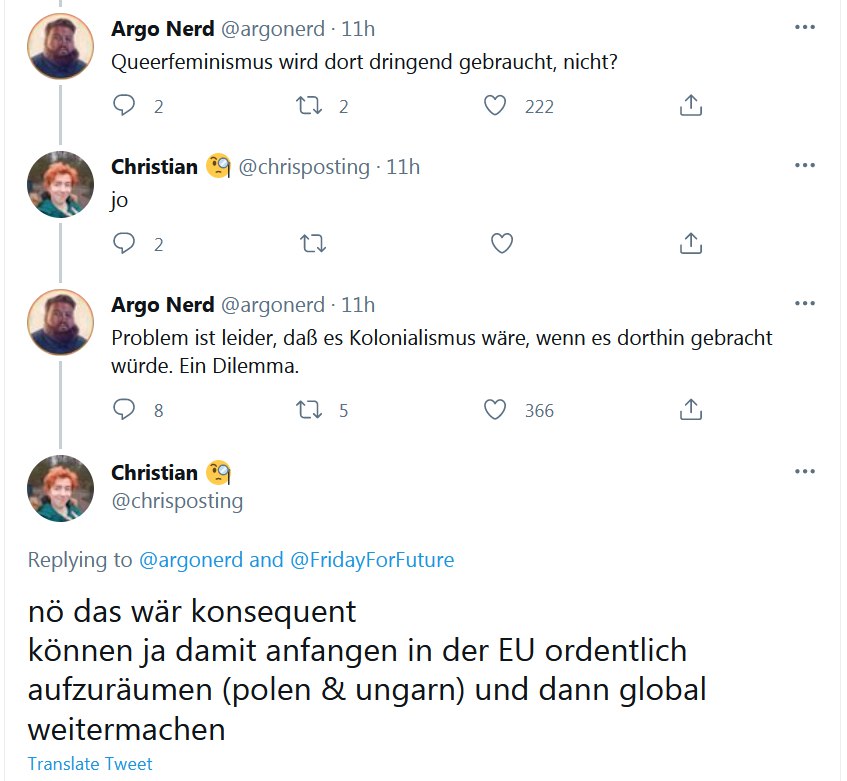This screenshot has height=781, width=847.
Task: Reply to the Kolonialismus Dilemma tweet
Action: coord(124,409)
